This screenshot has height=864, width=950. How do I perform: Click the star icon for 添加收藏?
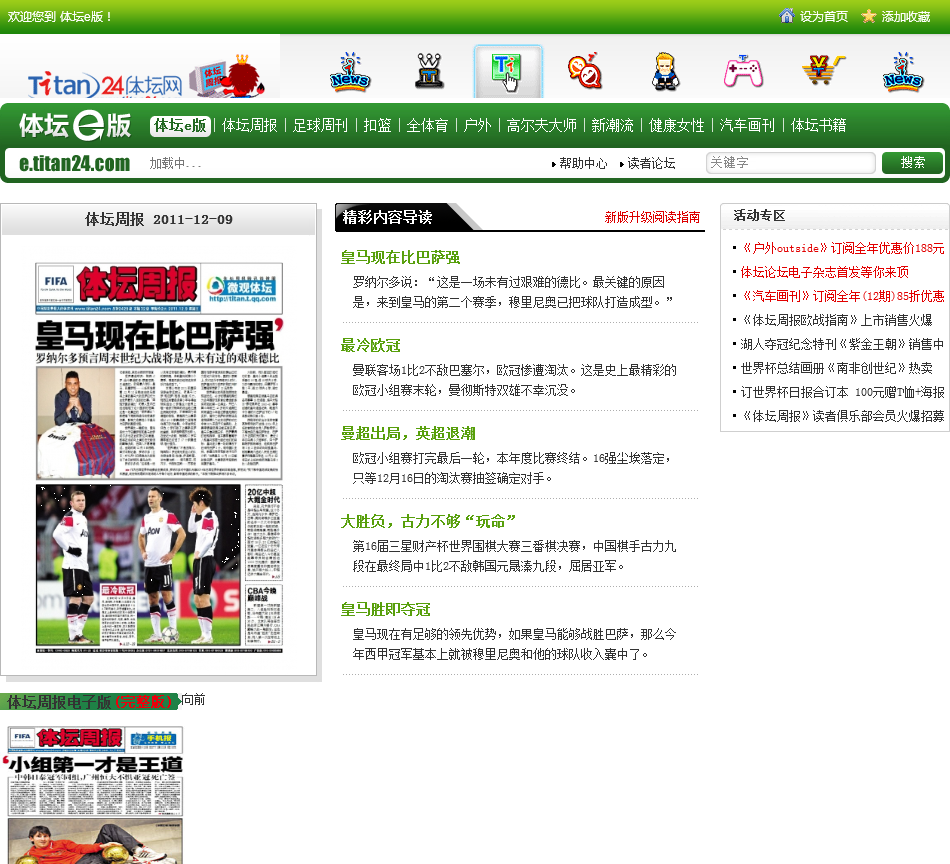[x=869, y=16]
